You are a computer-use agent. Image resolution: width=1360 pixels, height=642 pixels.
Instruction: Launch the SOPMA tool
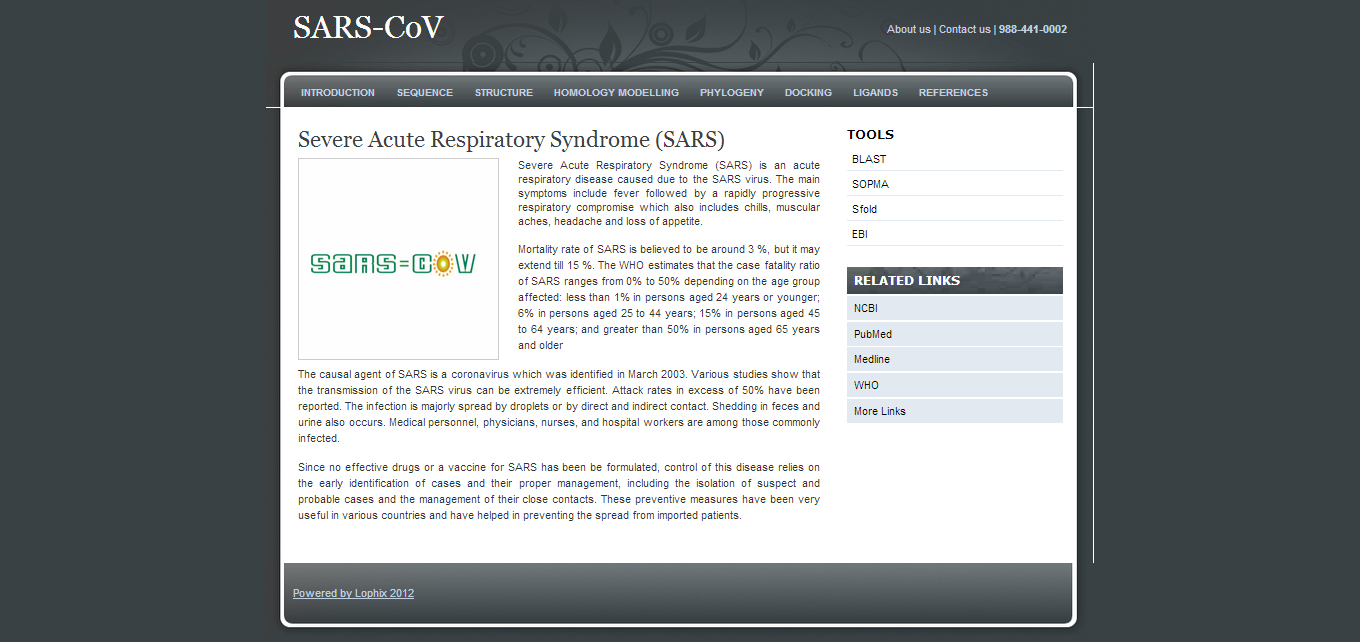(x=870, y=184)
